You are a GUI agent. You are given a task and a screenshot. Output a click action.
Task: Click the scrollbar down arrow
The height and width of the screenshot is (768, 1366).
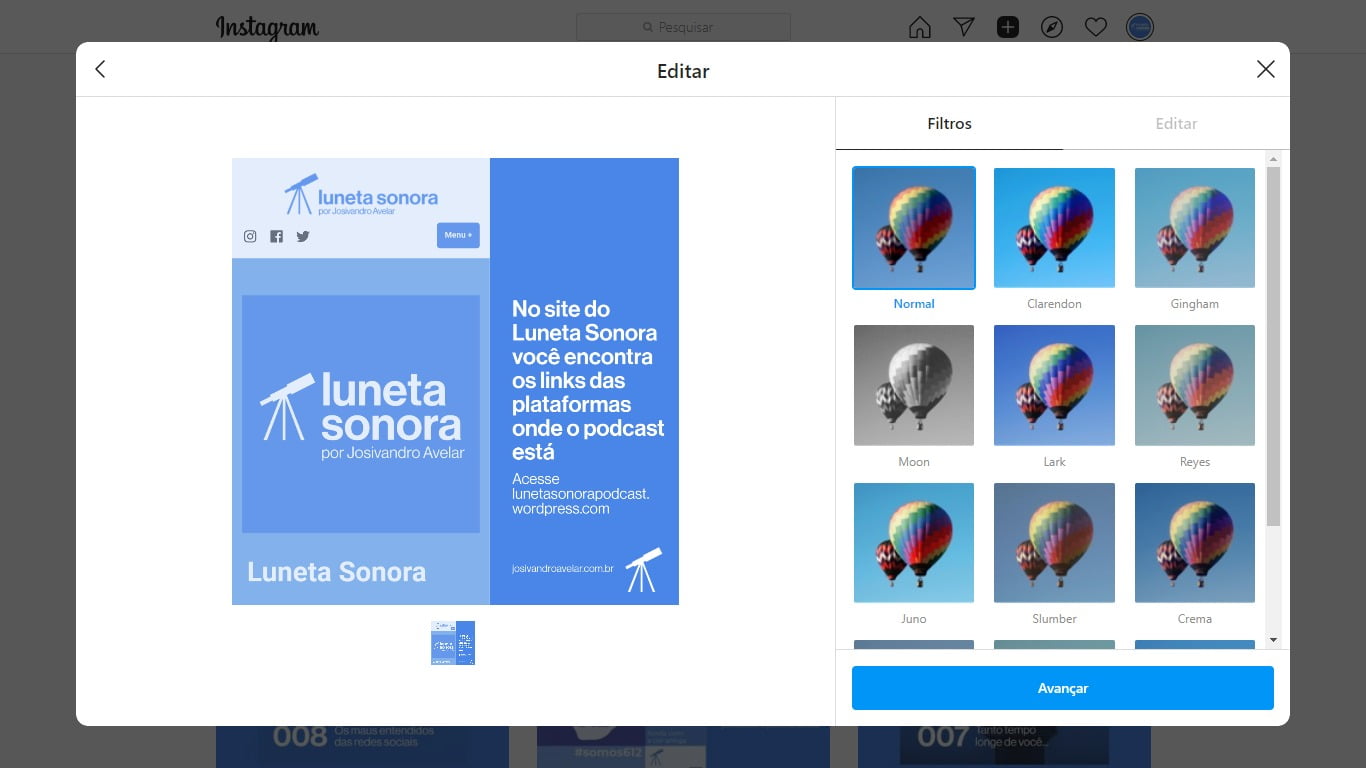[1273, 640]
